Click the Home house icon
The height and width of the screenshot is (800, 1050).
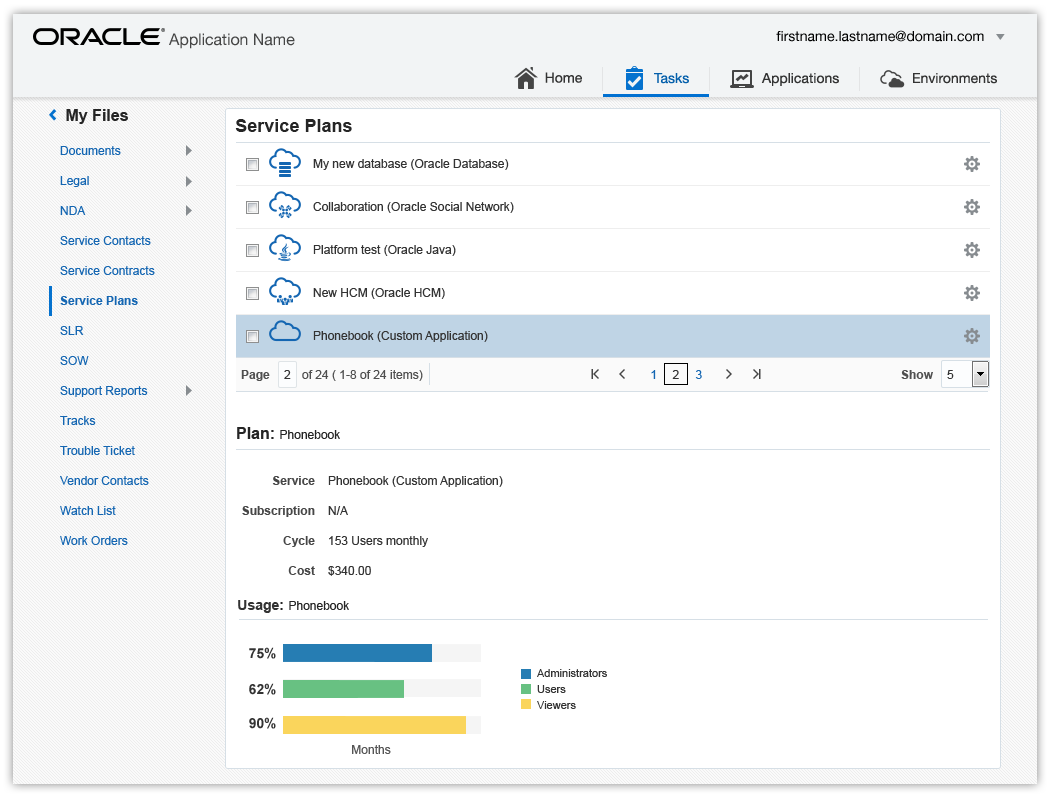tap(526, 78)
